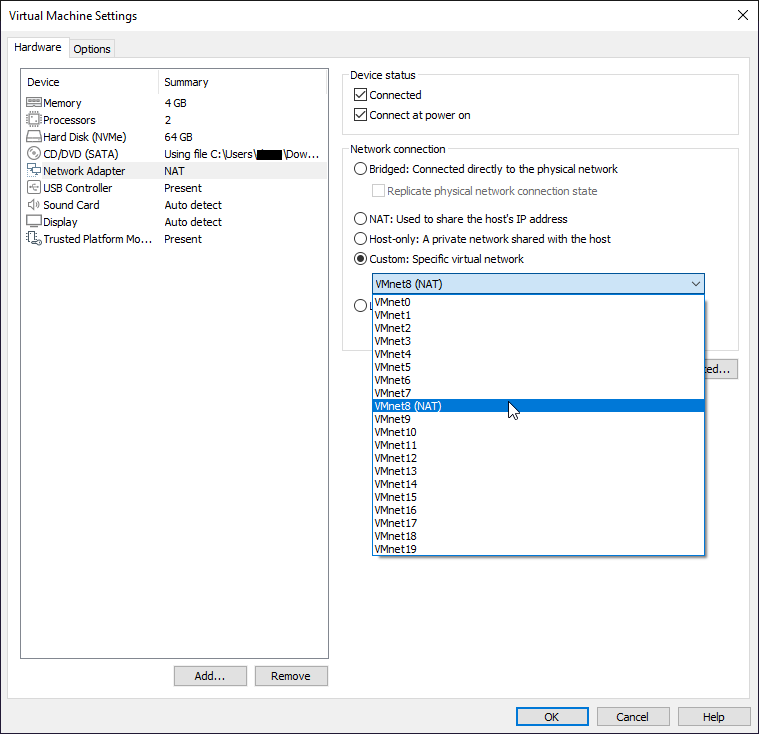
Task: Click the Add... button
Action: pyautogui.click(x=210, y=676)
